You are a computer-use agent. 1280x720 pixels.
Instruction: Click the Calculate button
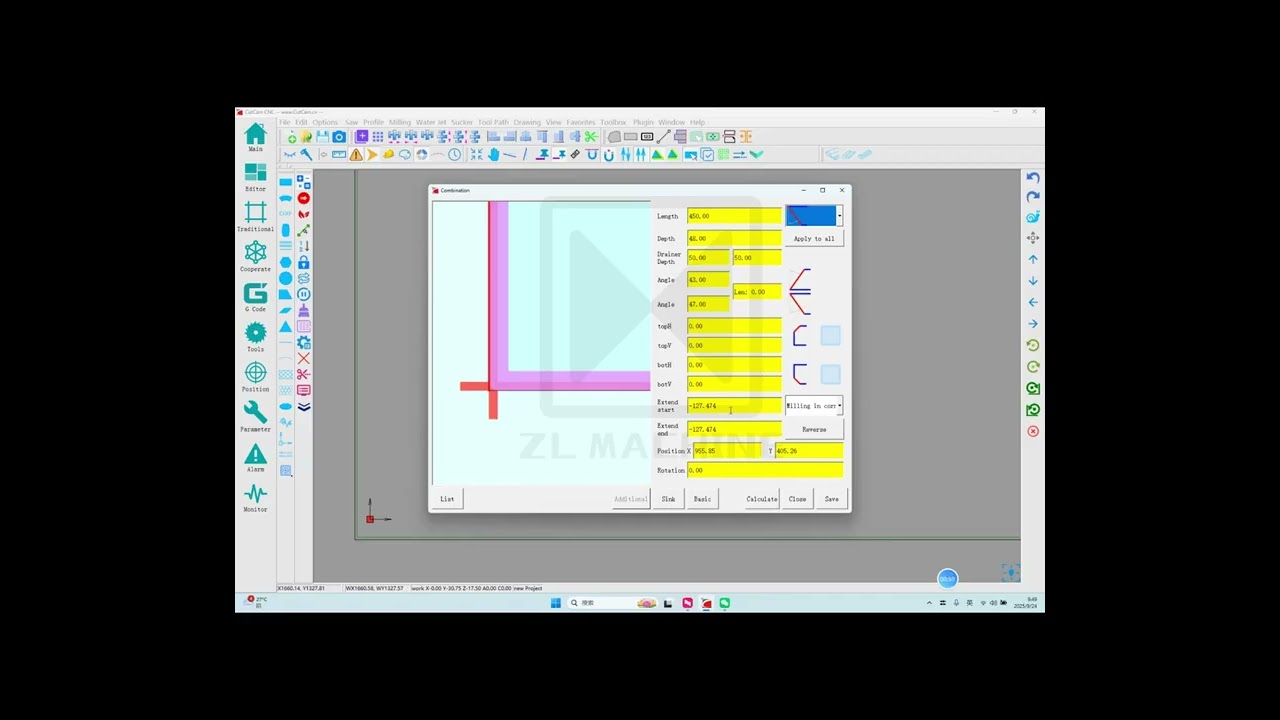tap(761, 499)
